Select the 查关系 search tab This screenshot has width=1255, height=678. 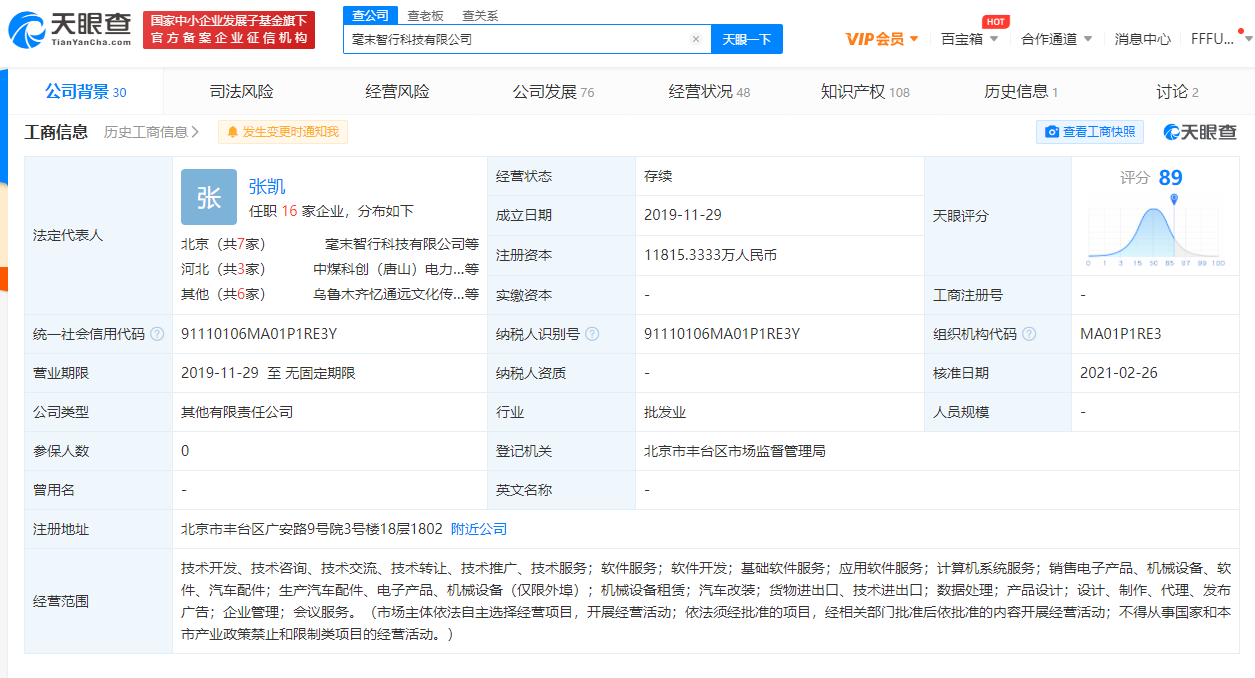480,15
